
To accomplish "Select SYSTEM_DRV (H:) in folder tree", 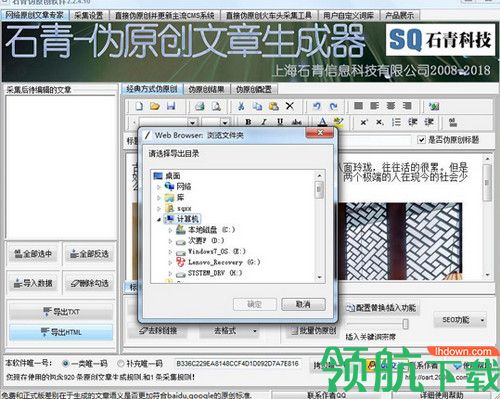I will [x=215, y=273].
